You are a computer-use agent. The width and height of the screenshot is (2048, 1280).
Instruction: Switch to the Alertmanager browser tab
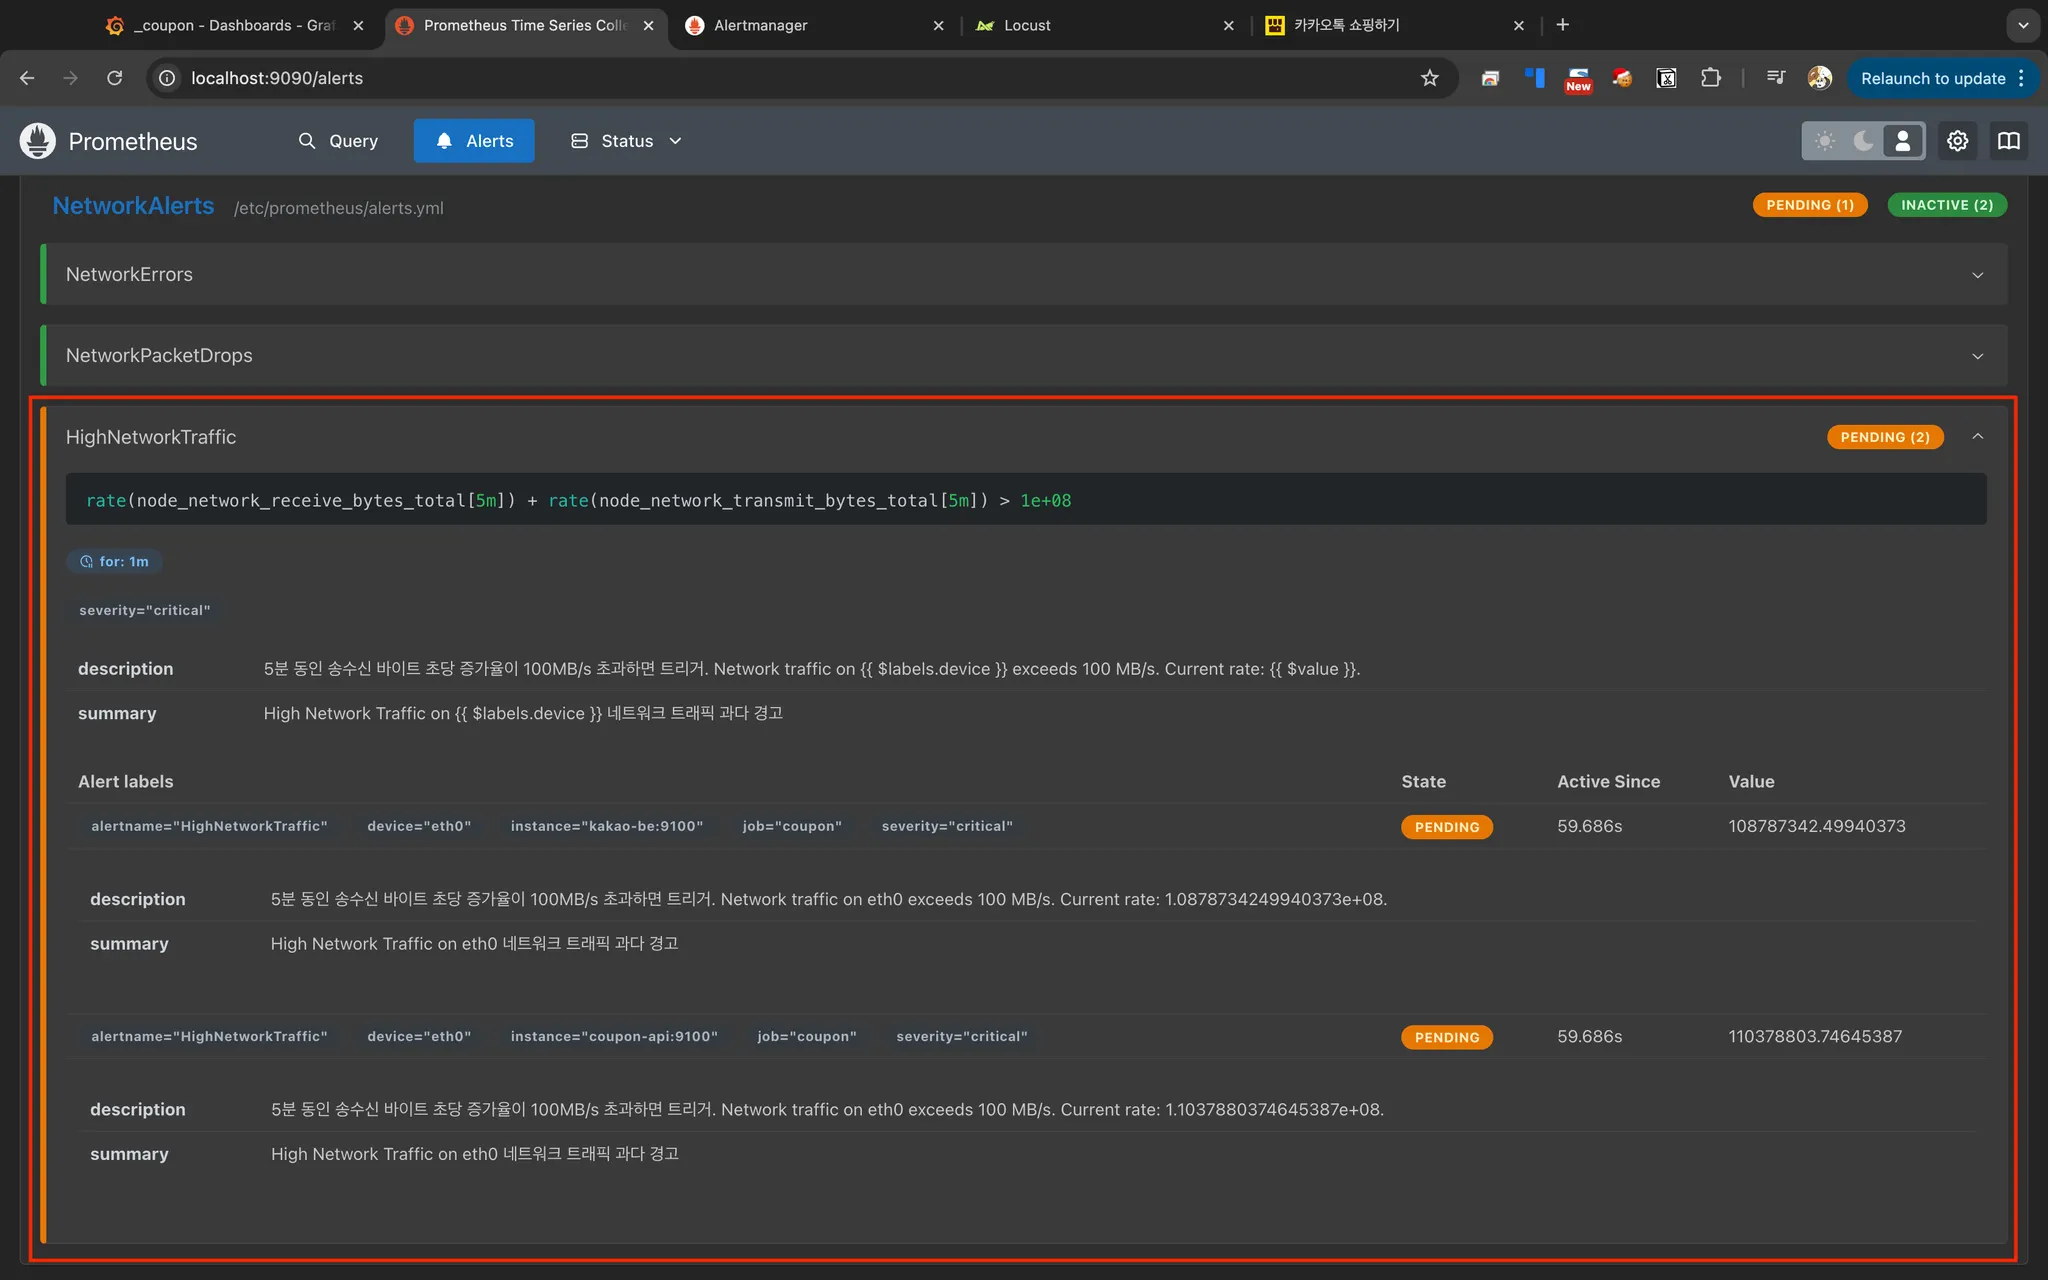(x=760, y=25)
